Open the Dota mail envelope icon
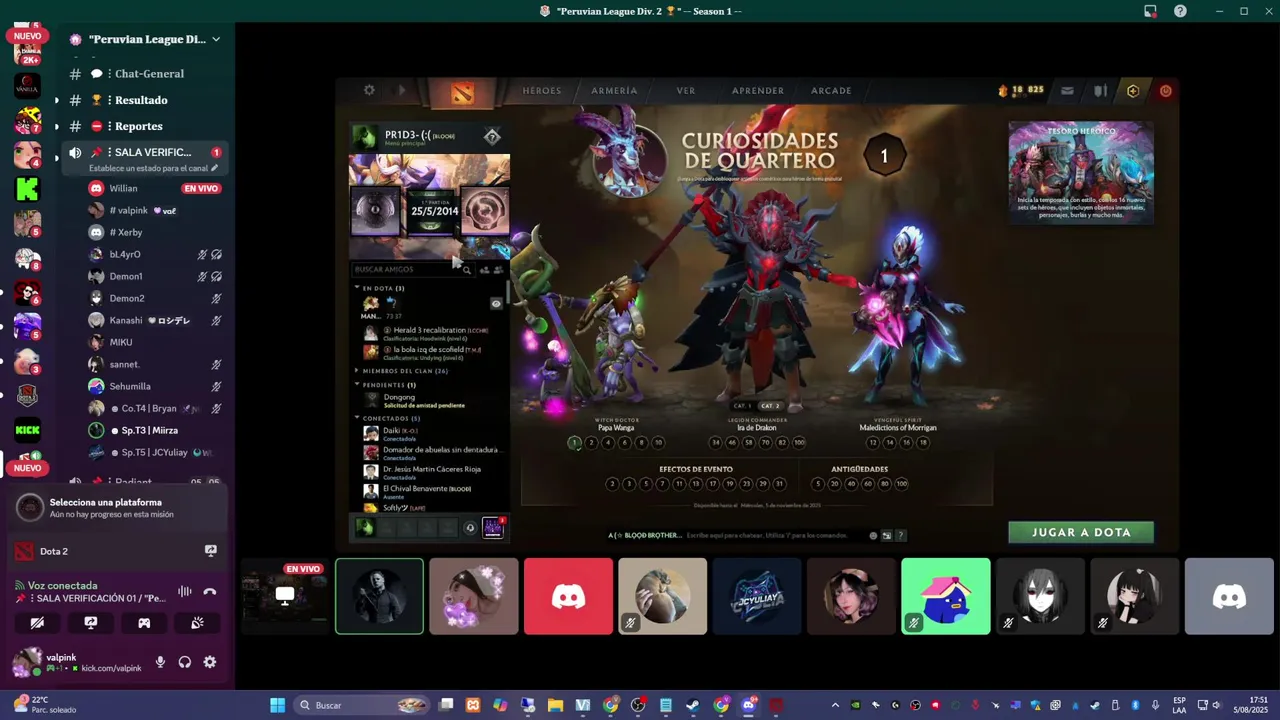This screenshot has width=1280, height=720. click(1067, 90)
